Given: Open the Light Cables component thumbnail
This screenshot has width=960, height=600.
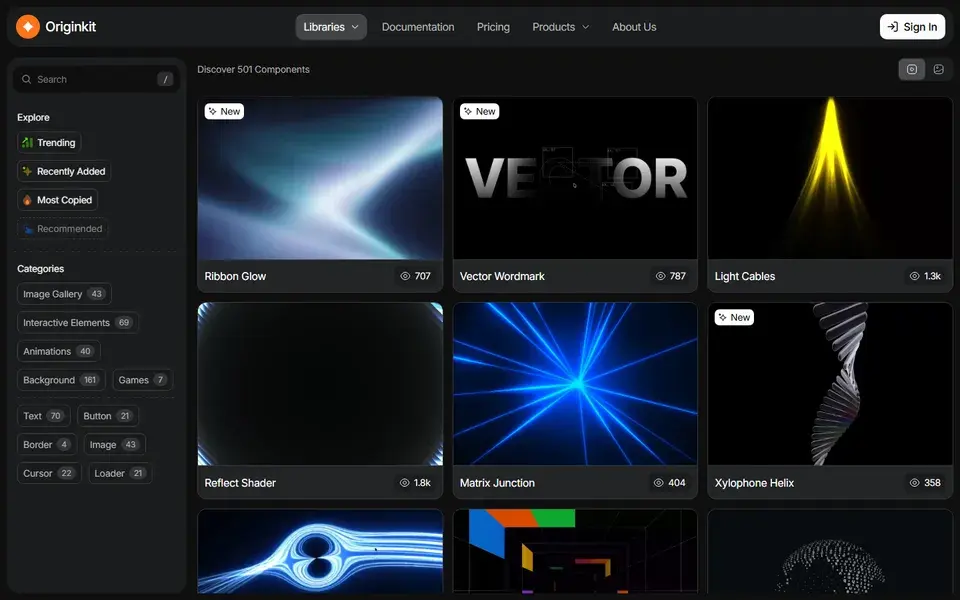Looking at the screenshot, I should tap(830, 178).
